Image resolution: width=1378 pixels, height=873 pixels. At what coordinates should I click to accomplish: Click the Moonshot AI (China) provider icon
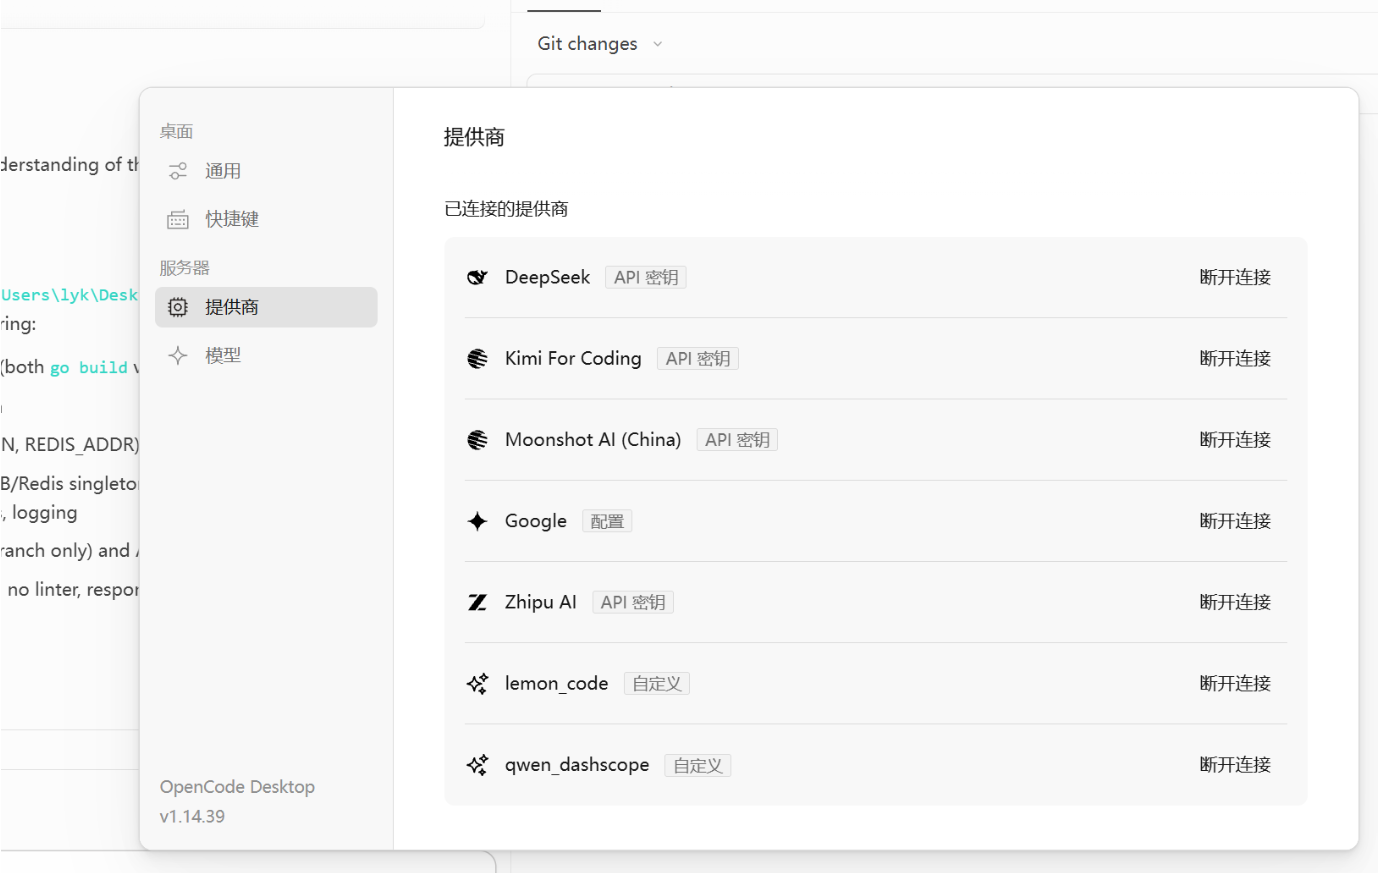pyautogui.click(x=478, y=440)
